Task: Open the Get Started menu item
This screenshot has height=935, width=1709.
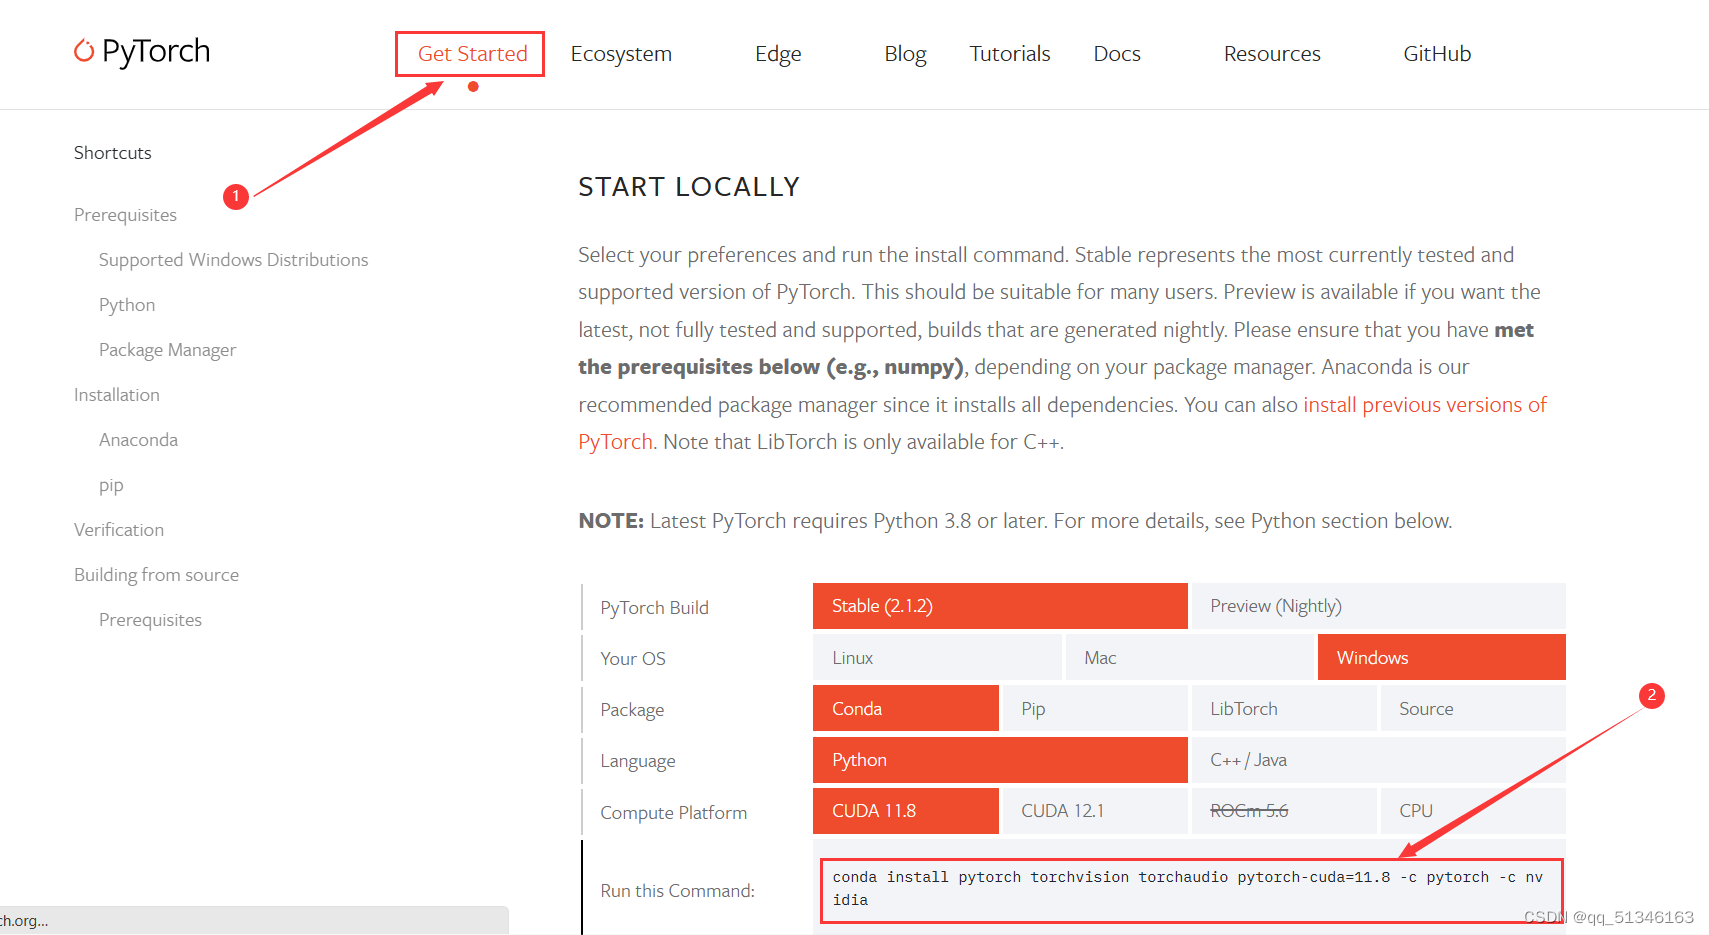Action: (472, 54)
